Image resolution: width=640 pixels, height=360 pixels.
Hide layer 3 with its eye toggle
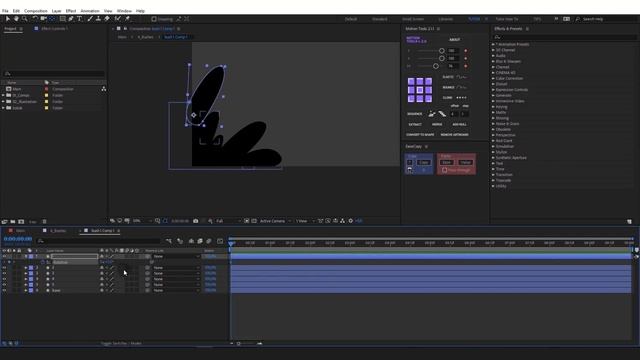[4, 273]
